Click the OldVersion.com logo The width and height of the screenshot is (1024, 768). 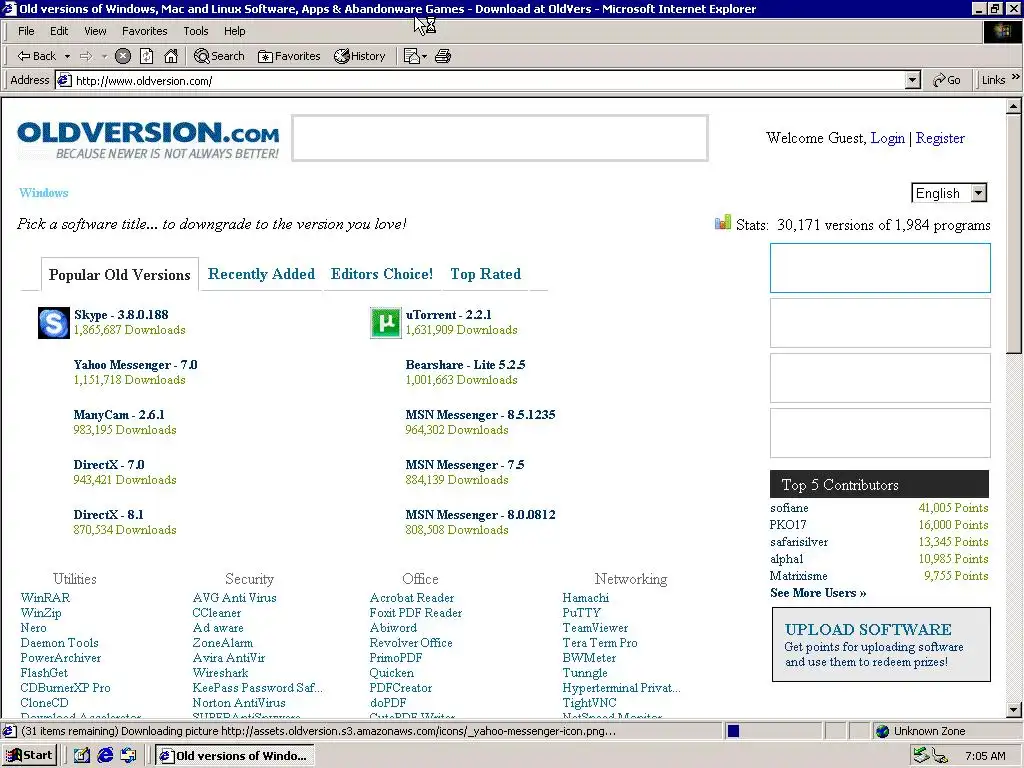148,140
